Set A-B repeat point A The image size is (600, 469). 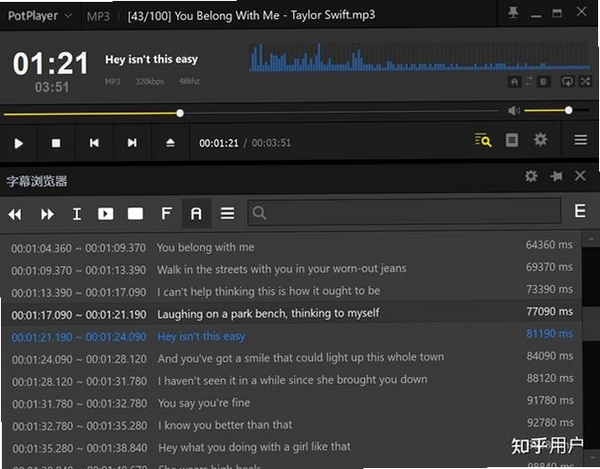[x=515, y=81]
